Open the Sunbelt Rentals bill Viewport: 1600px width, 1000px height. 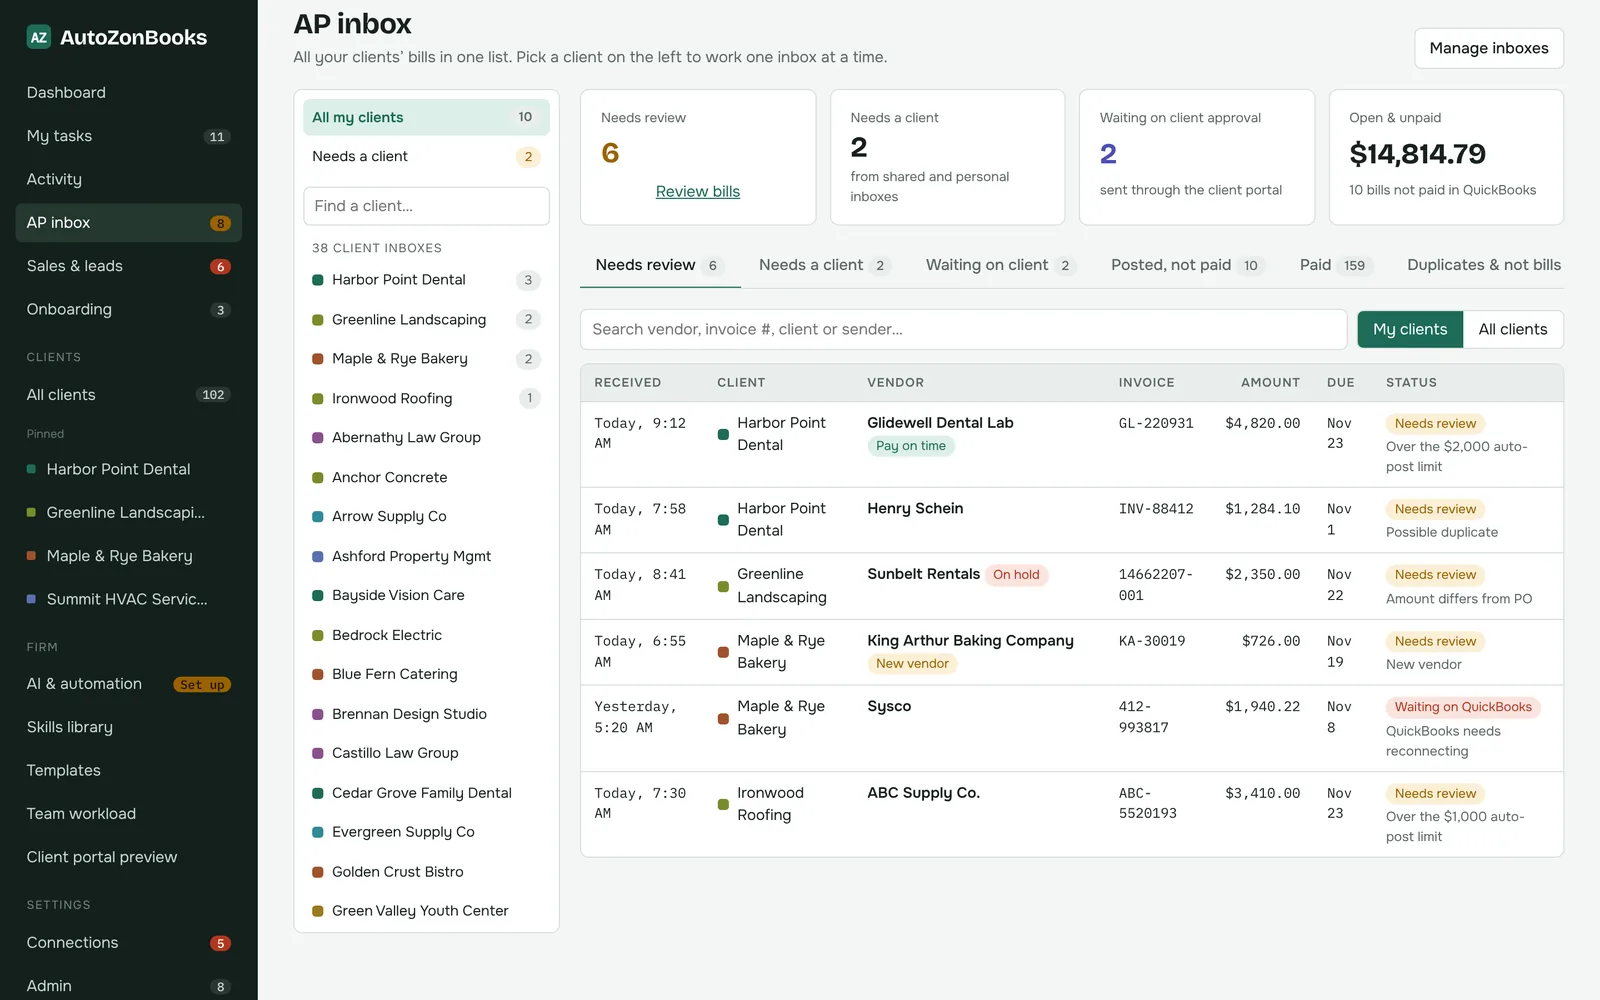(x=1072, y=586)
